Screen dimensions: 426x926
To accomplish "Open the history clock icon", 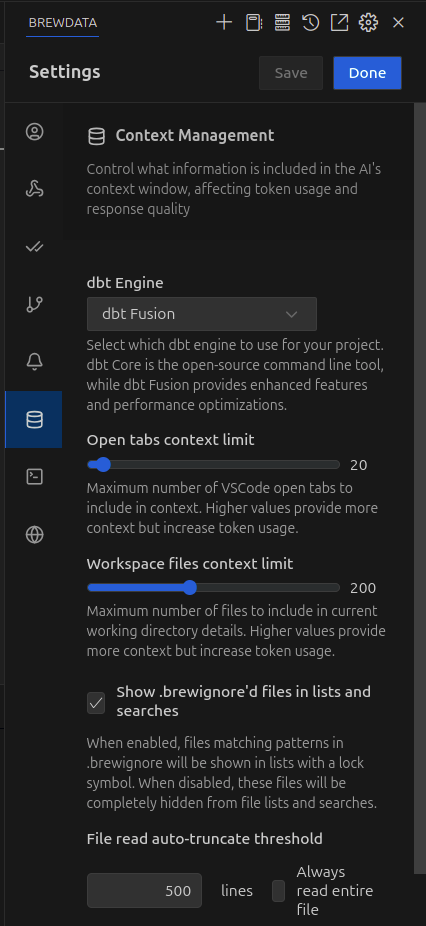I will 311,23.
